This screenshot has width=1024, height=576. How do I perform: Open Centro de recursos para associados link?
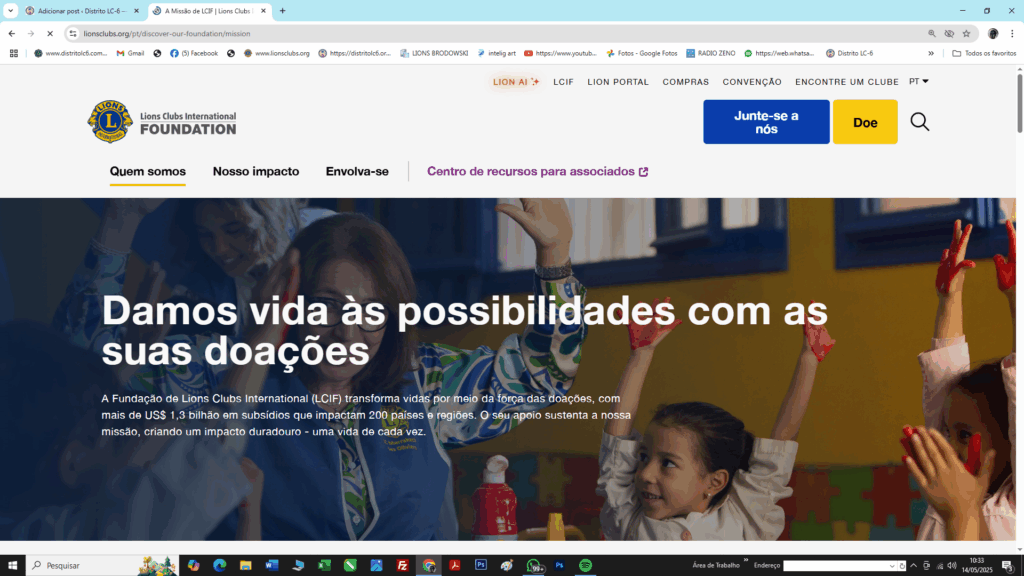(x=537, y=171)
